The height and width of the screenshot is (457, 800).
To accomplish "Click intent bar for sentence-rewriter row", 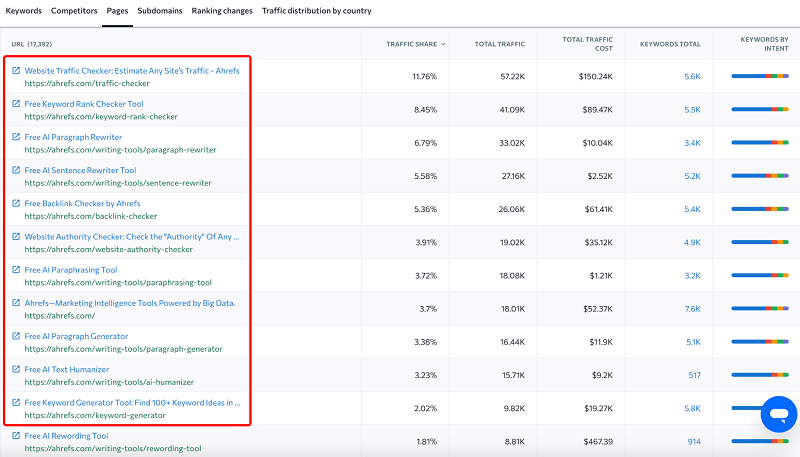I will pos(760,176).
